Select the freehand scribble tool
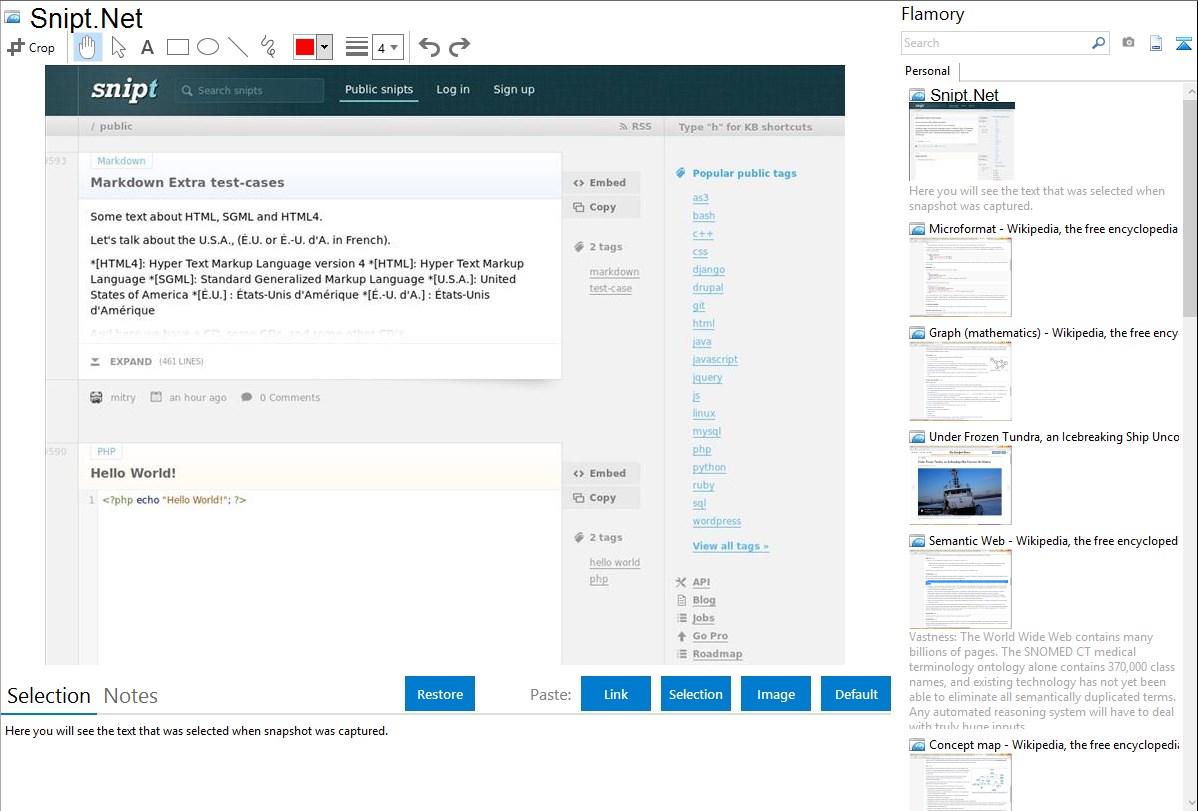Viewport: 1198px width, 811px height. pyautogui.click(x=268, y=47)
